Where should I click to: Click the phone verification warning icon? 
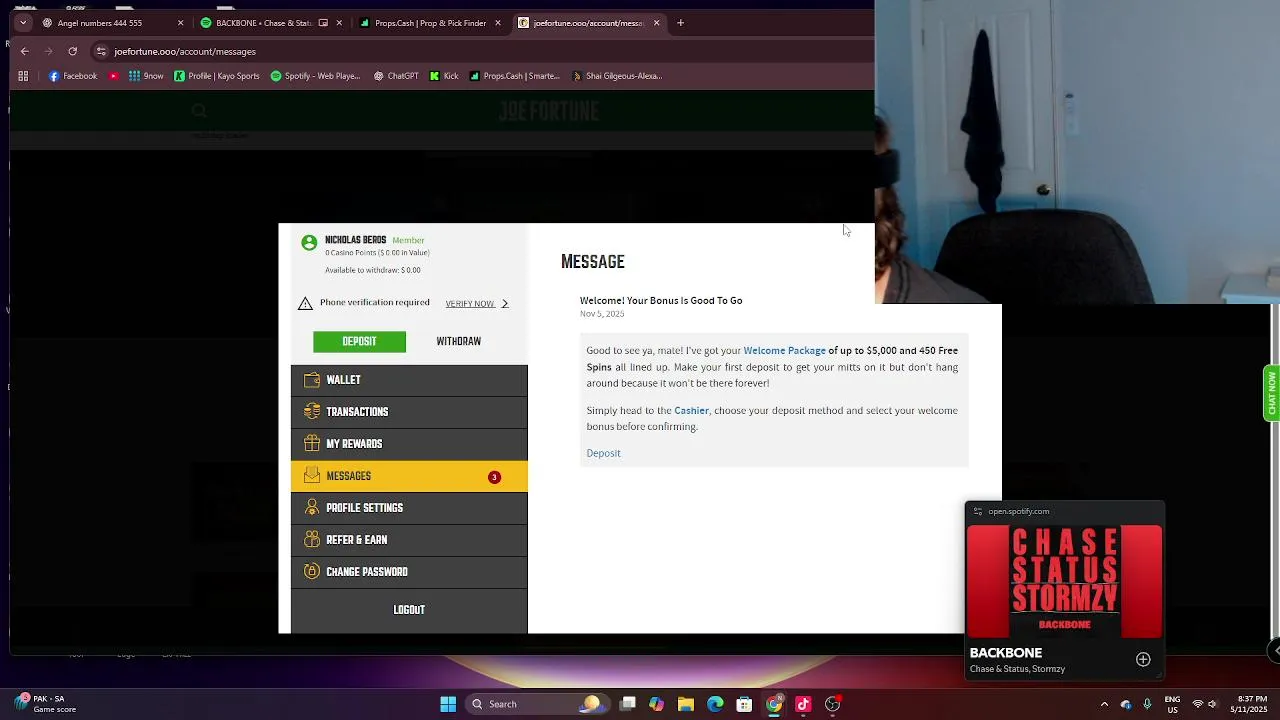coord(306,303)
